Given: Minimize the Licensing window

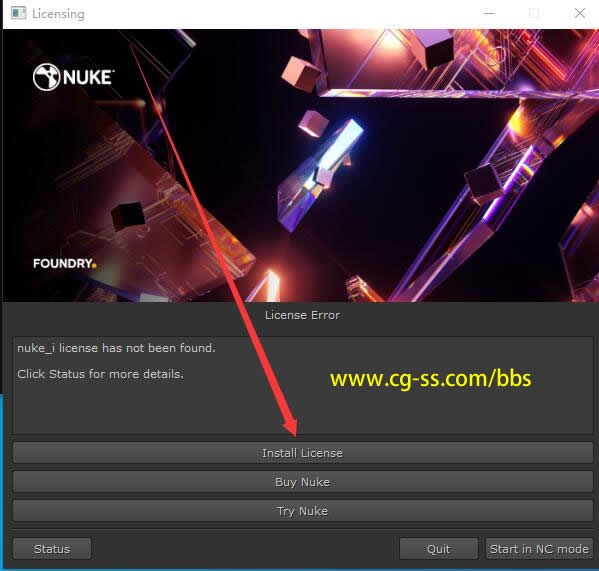Looking at the screenshot, I should click(x=489, y=13).
